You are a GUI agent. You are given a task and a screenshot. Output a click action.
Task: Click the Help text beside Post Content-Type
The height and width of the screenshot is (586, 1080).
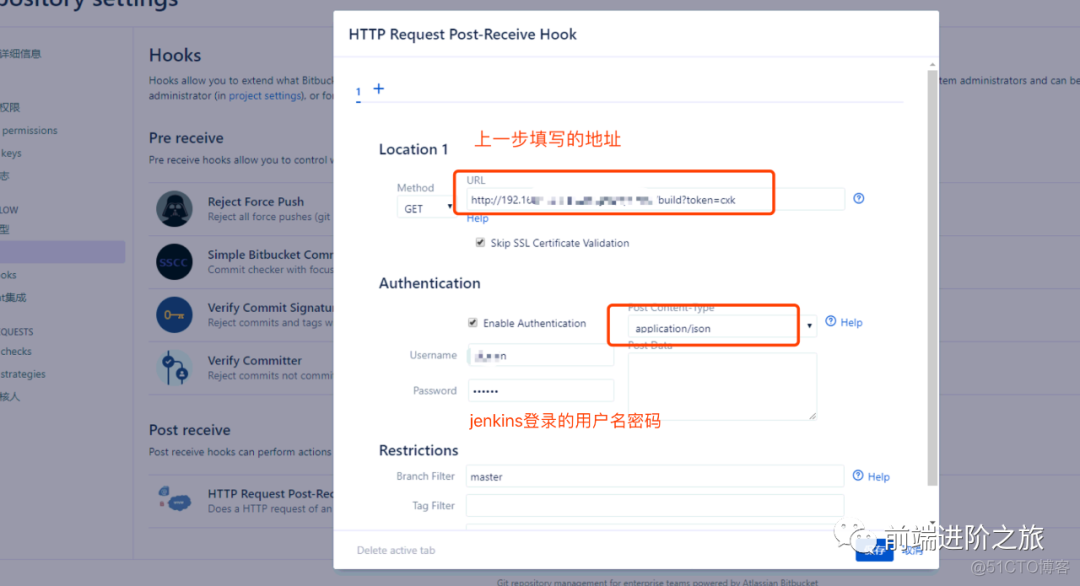point(851,322)
